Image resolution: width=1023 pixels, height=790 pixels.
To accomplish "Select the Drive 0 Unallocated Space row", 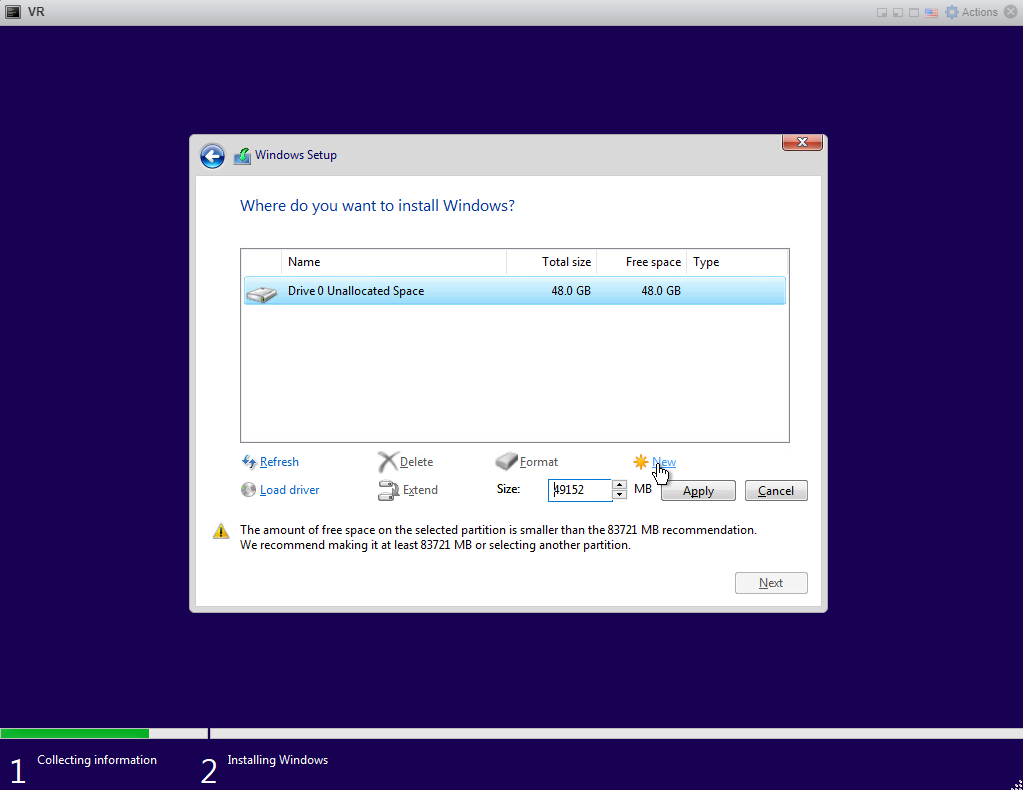I will pyautogui.click(x=515, y=291).
